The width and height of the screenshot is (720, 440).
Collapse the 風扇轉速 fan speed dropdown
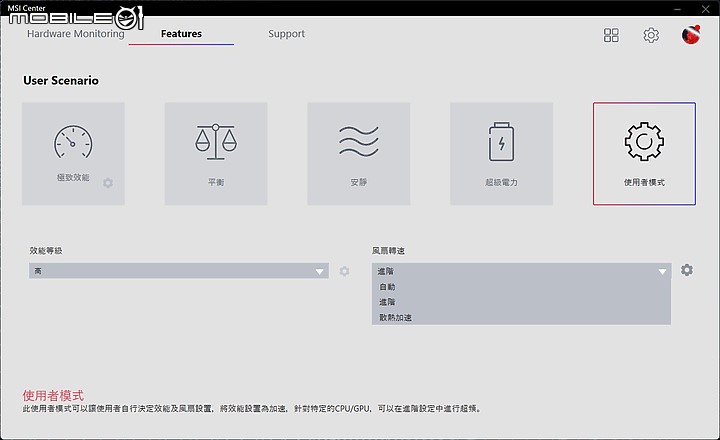click(x=522, y=271)
